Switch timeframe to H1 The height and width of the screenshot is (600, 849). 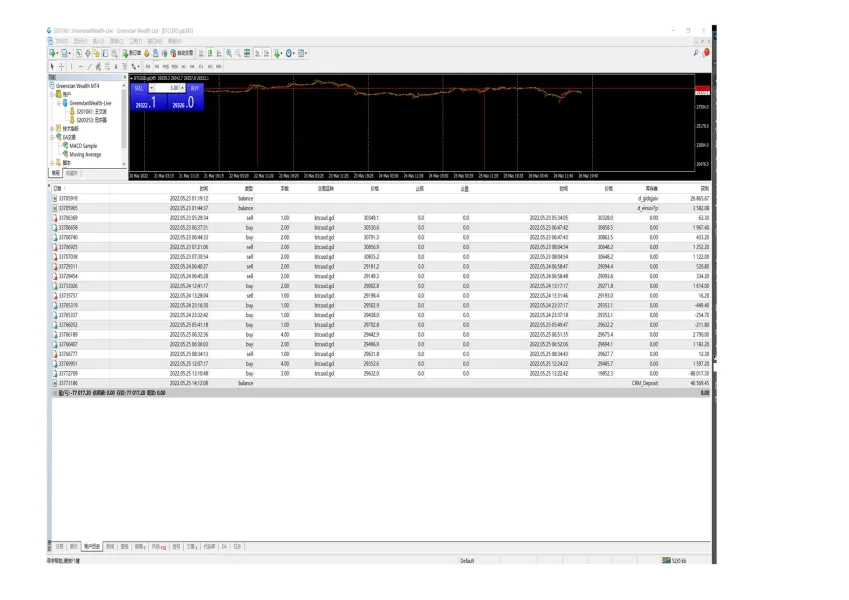(x=184, y=66)
